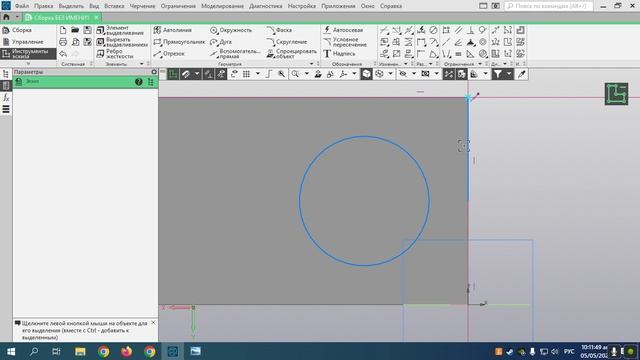Save document with floppy icon
640x360 pixels.
point(87,30)
